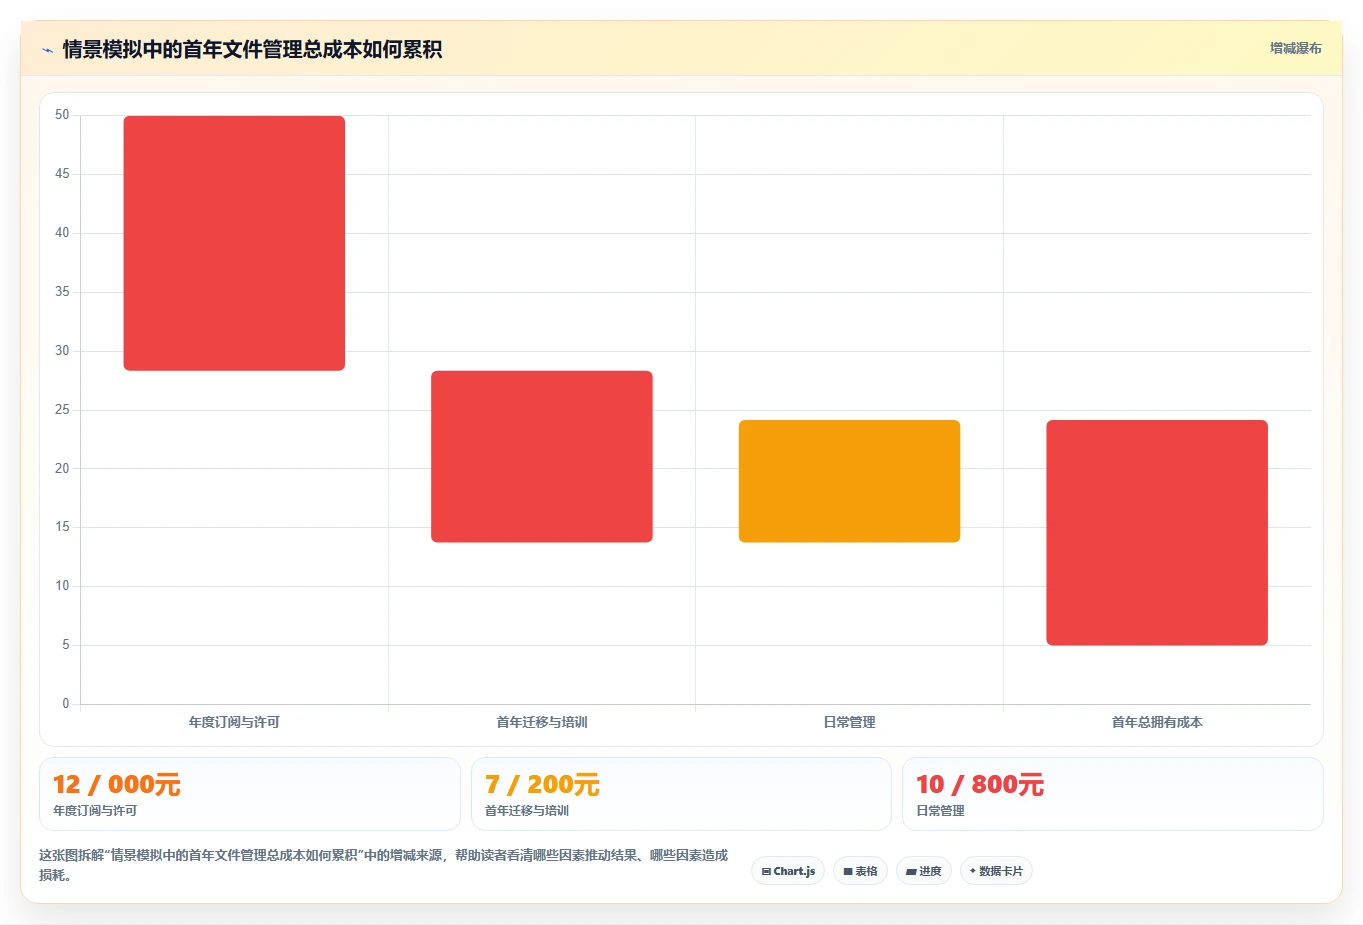The height and width of the screenshot is (925, 1363).
Task: Select the 表格 tag chip
Action: 860,871
